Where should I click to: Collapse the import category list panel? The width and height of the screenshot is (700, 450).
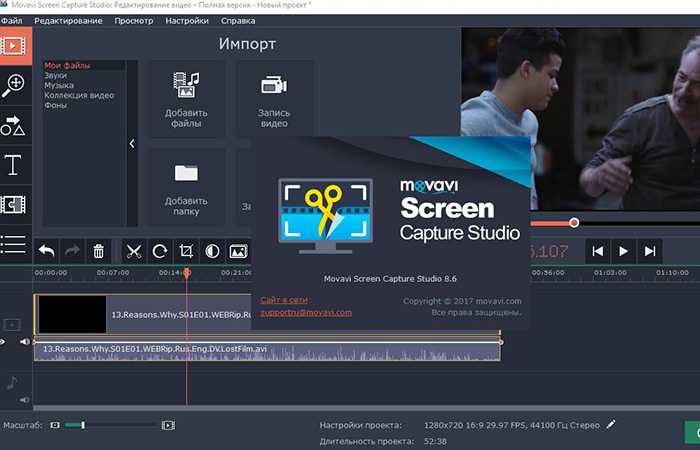pos(132,144)
